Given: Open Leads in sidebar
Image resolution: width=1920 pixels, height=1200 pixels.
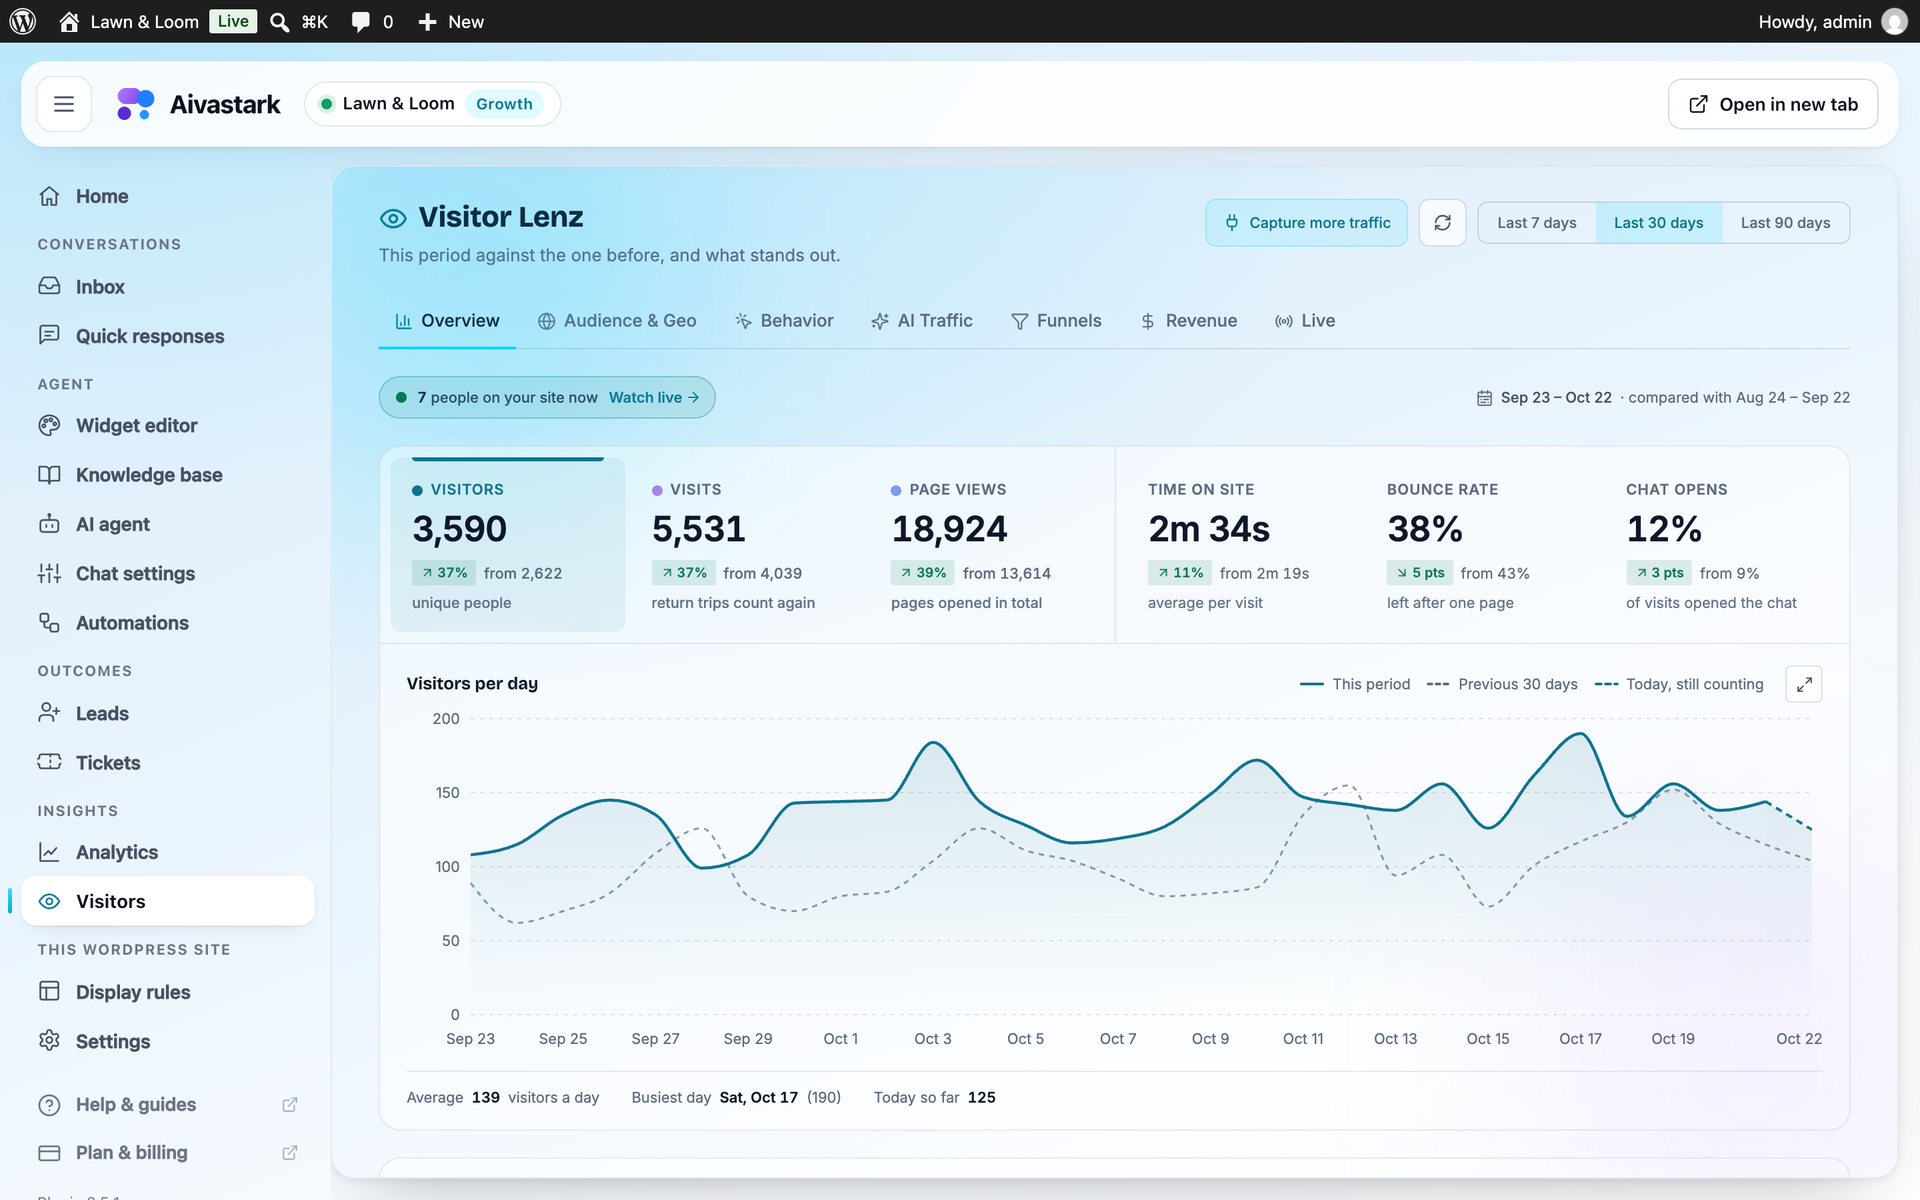Looking at the screenshot, I should point(168,713).
